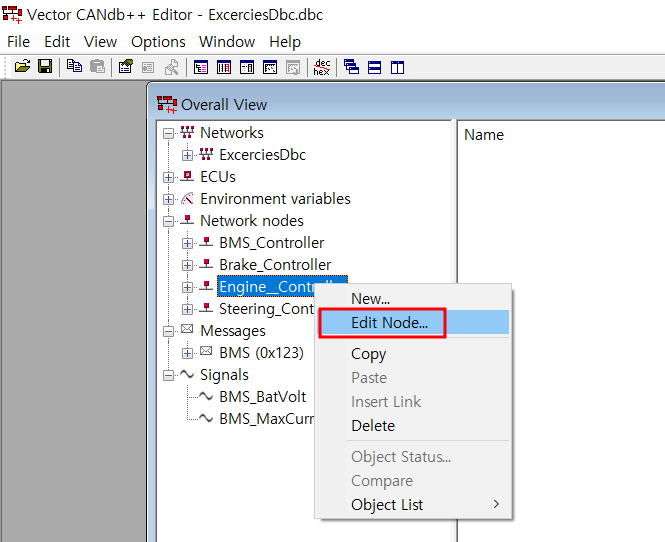This screenshot has width=665, height=542.
Task: Click the CANdb++ application icon in title bar
Action: tap(12, 15)
